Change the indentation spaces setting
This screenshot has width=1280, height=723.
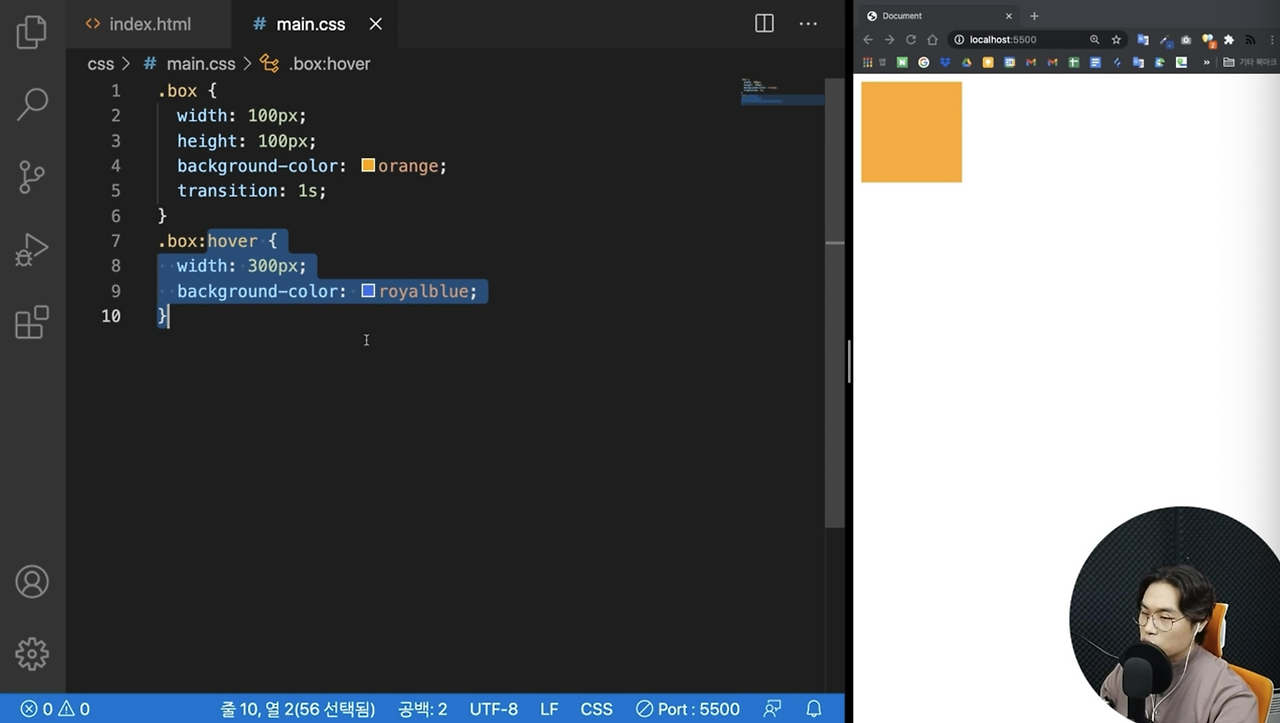[423, 709]
